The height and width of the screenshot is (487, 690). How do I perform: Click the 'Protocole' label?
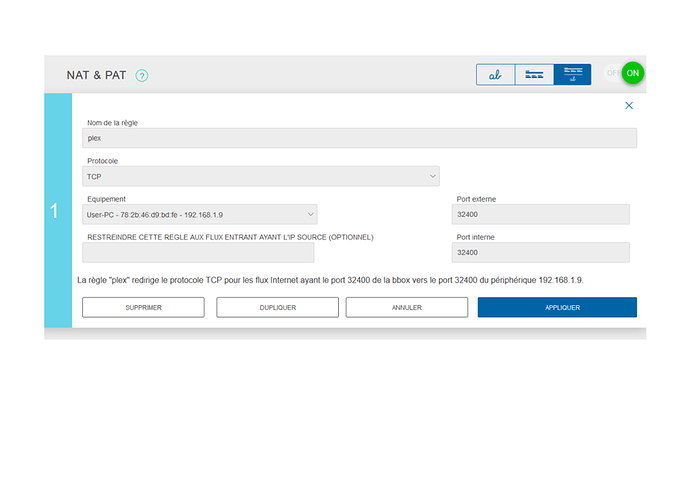coord(103,161)
